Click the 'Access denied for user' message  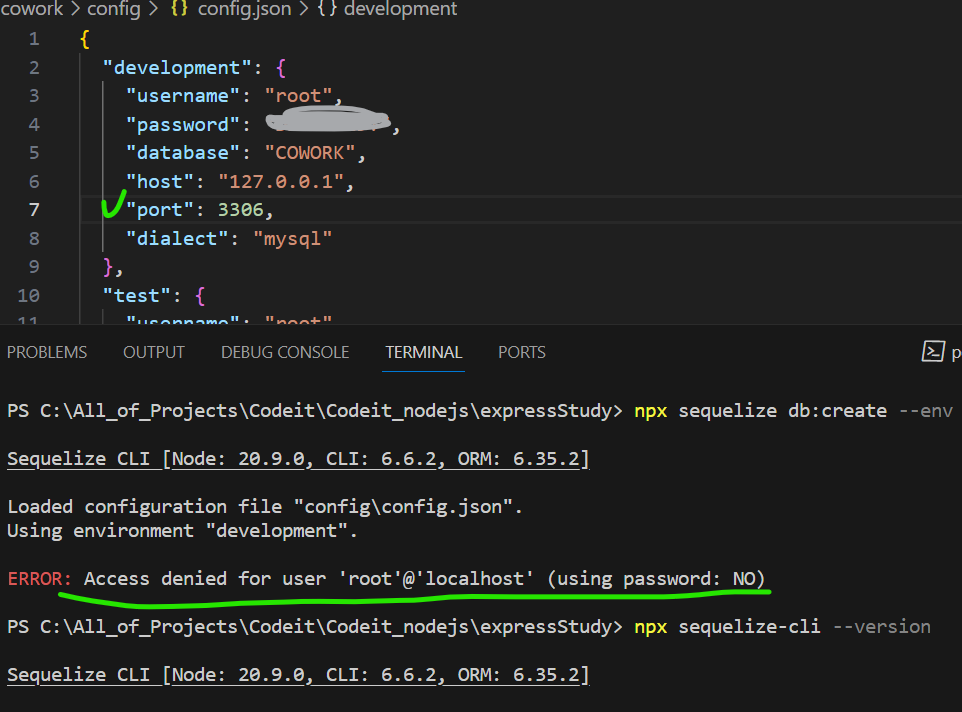pos(425,578)
